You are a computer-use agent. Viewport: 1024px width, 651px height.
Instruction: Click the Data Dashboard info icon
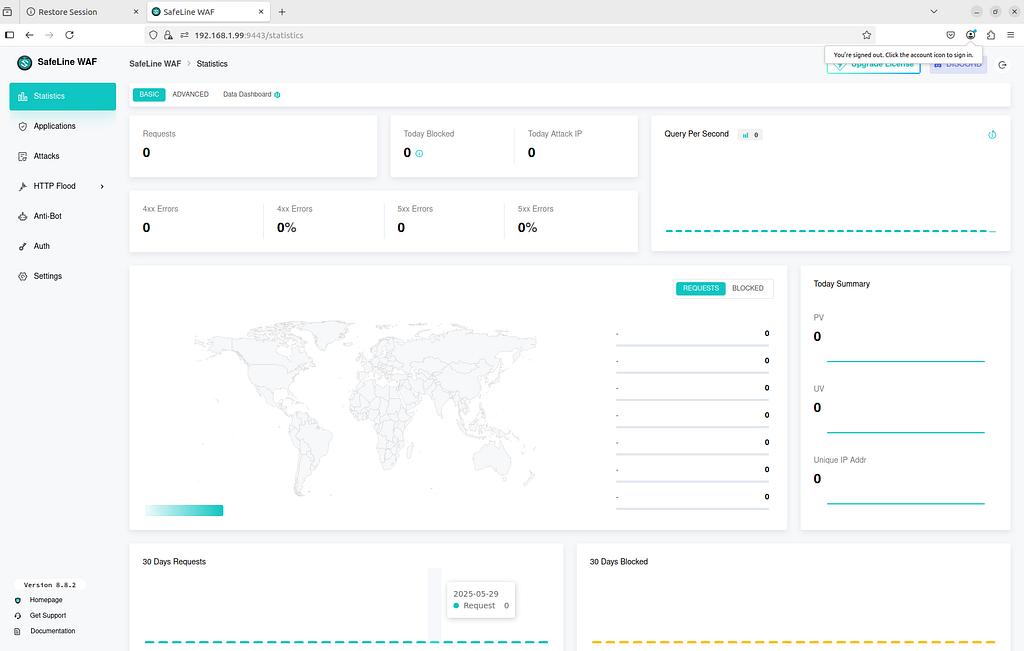pyautogui.click(x=278, y=95)
